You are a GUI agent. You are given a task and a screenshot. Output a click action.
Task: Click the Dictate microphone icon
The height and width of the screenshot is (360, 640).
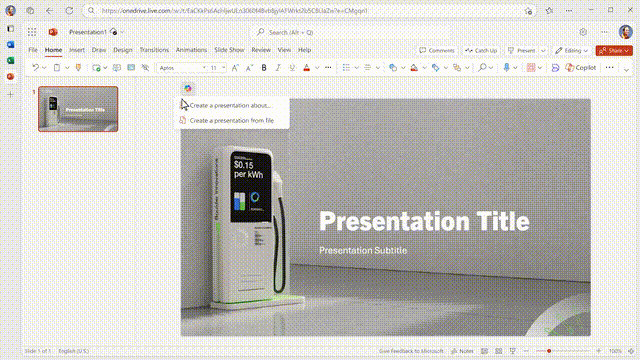click(506, 68)
